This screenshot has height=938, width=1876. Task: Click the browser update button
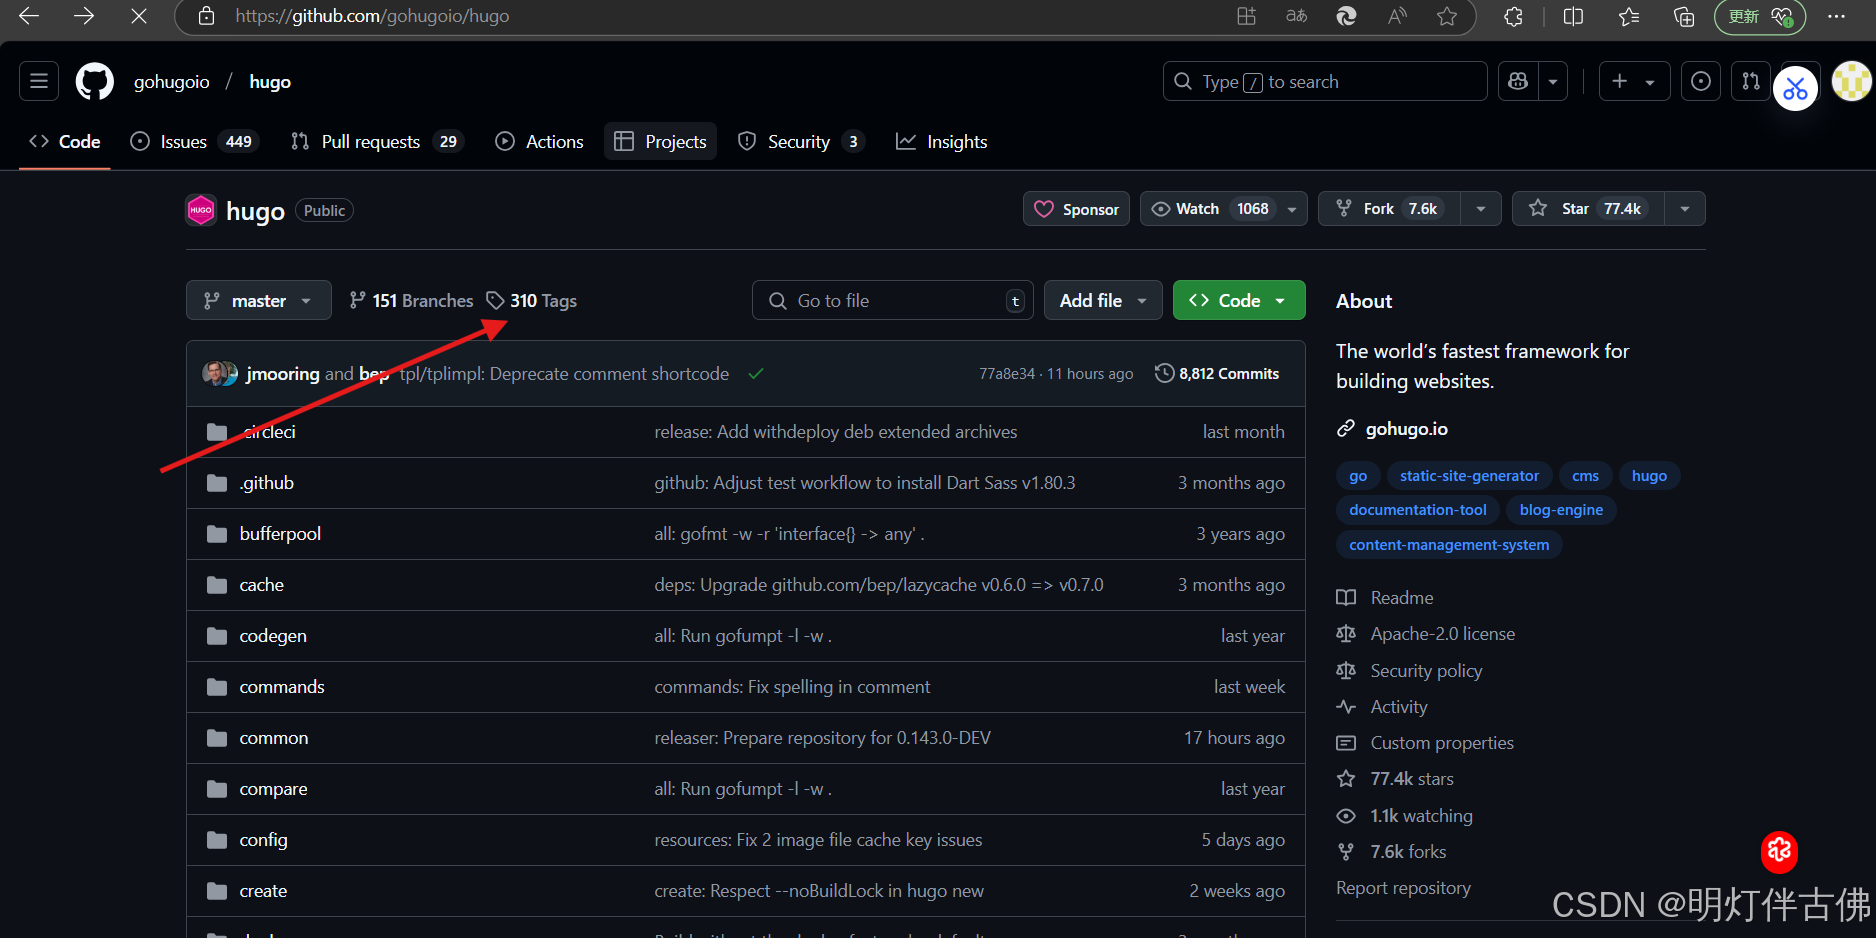click(x=1760, y=16)
